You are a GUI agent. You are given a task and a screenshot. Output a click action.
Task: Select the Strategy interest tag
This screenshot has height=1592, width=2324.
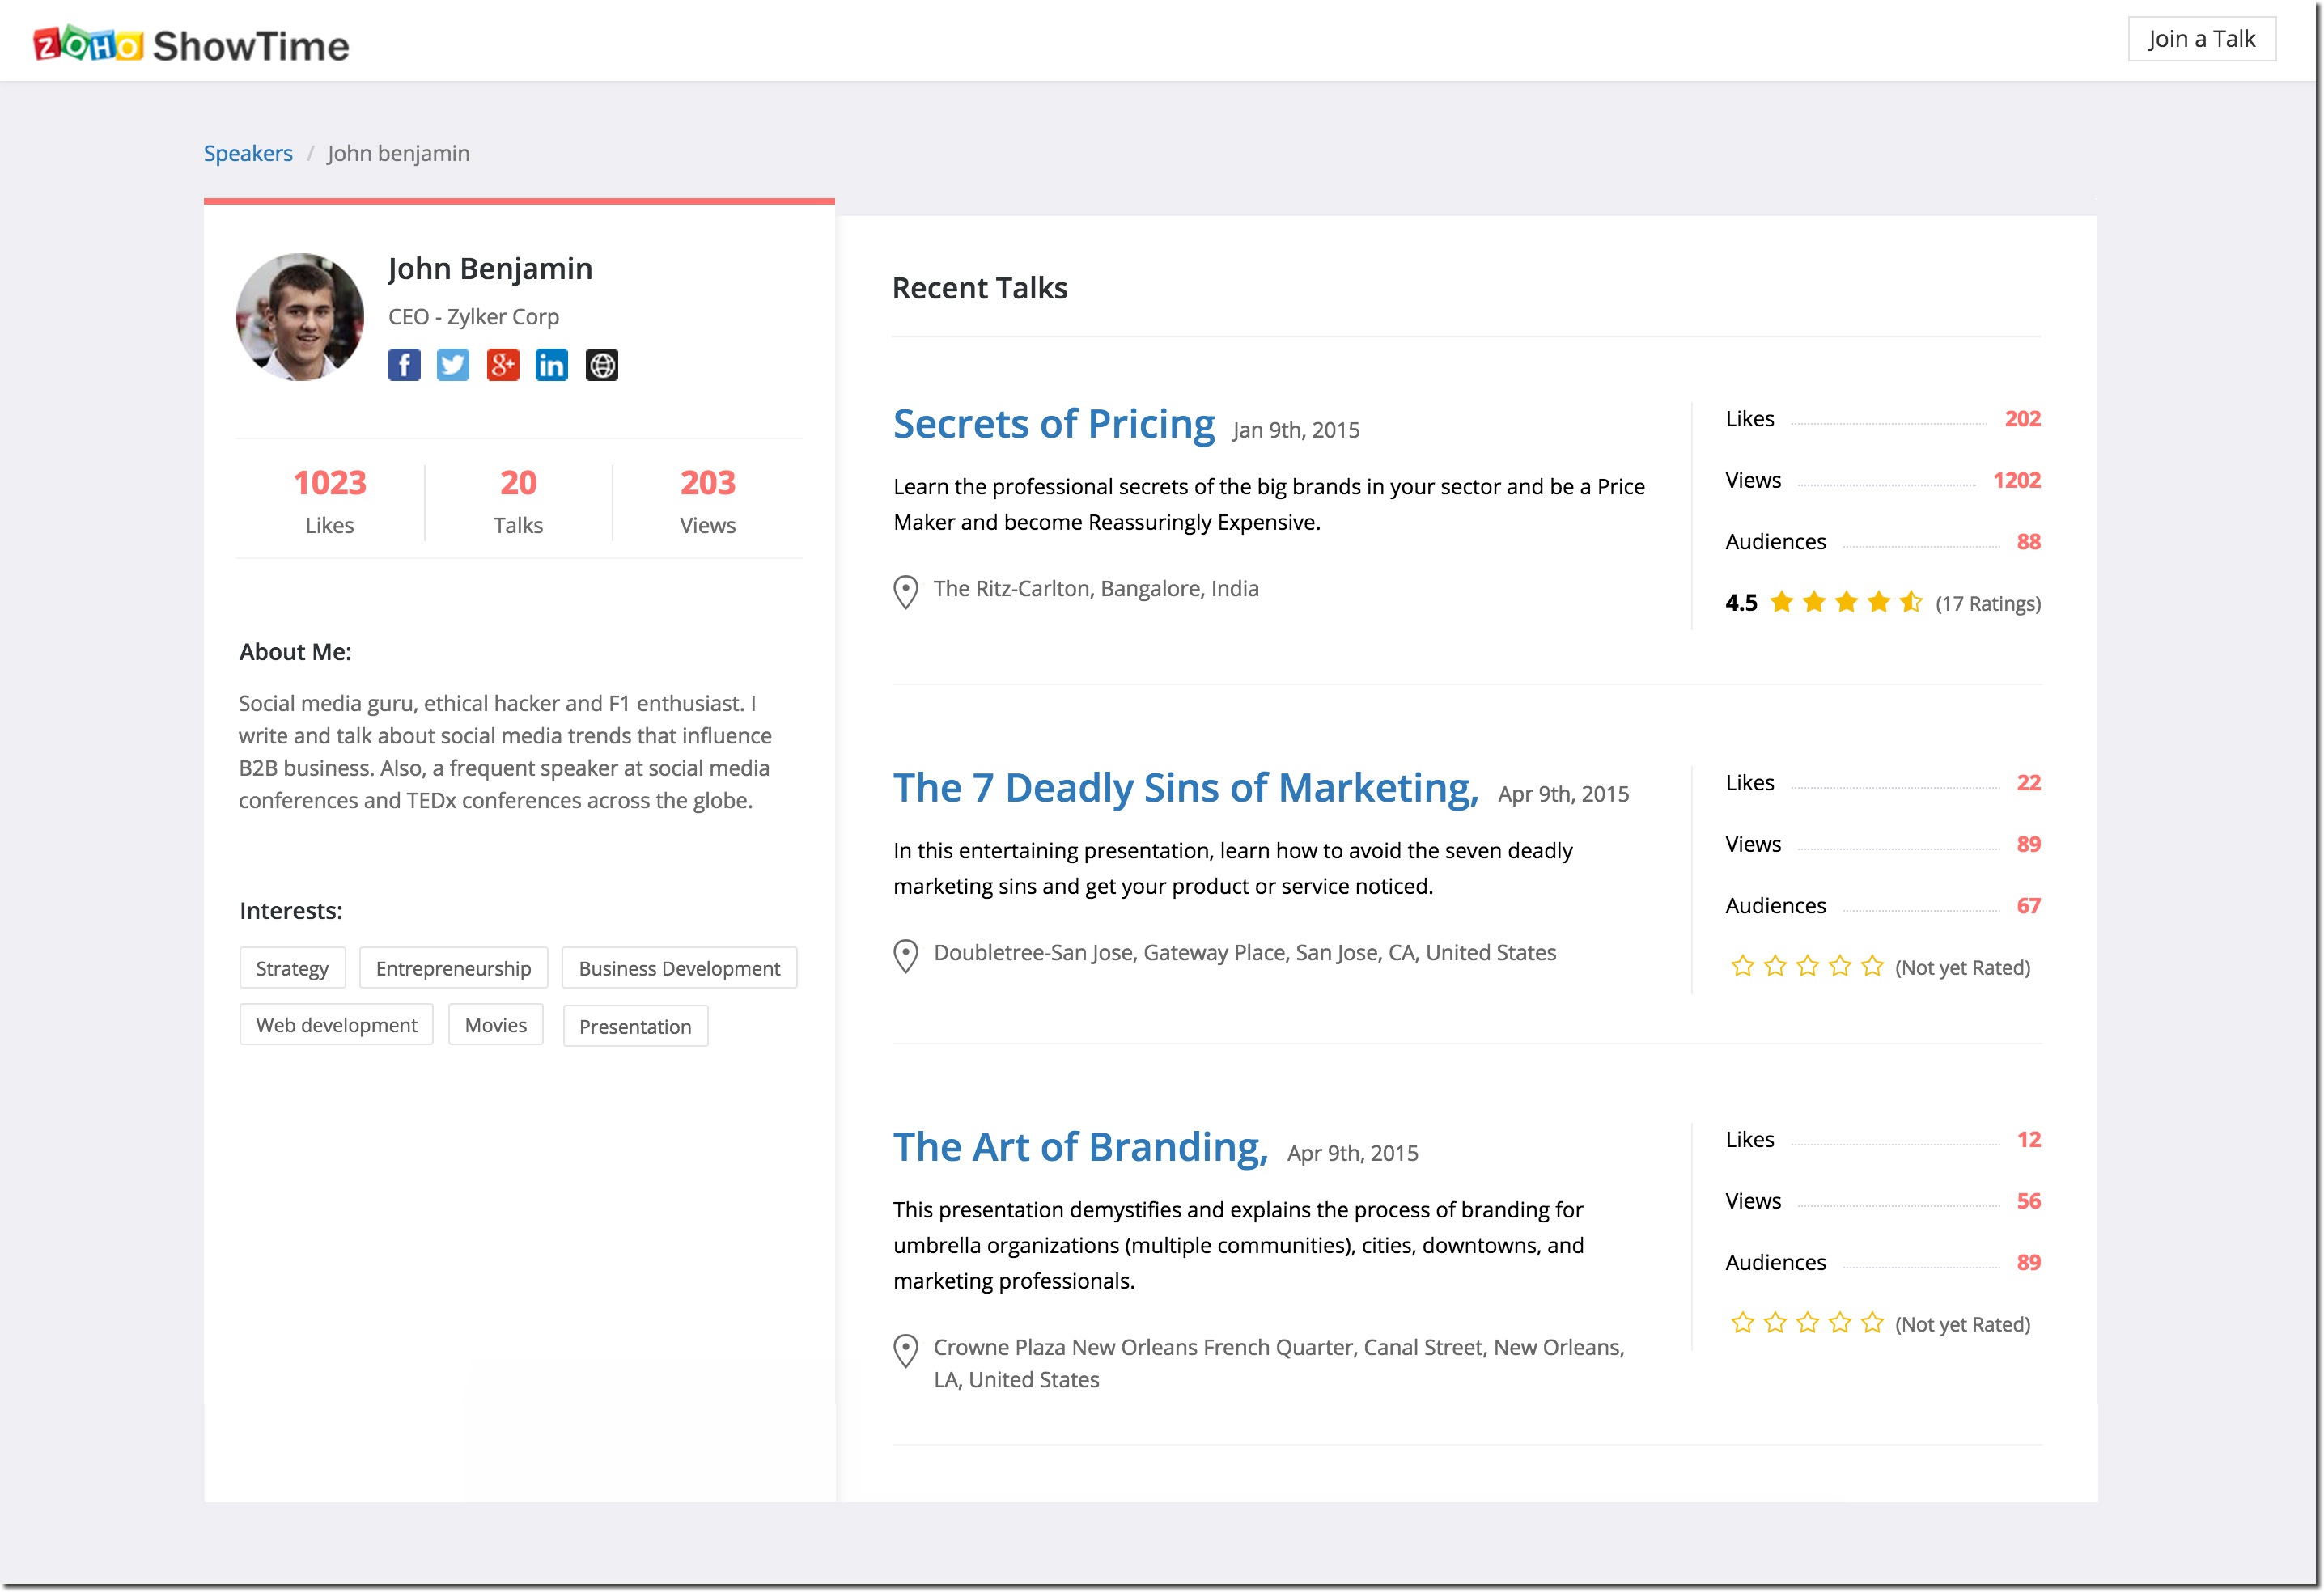(x=292, y=968)
